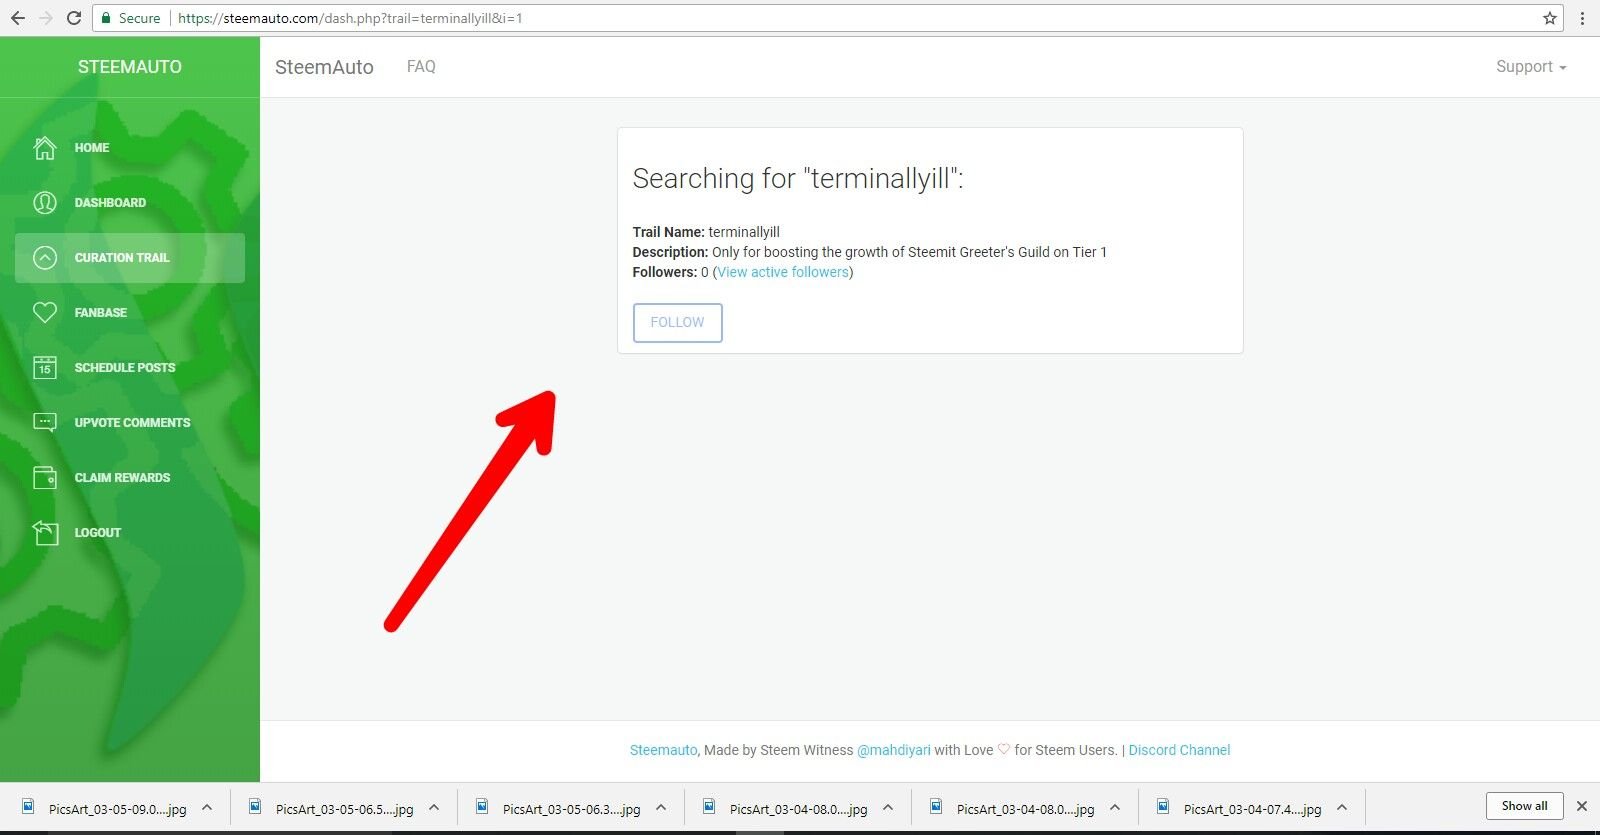Click the Dashboard user icon
The width and height of the screenshot is (1600, 835).
click(x=45, y=203)
